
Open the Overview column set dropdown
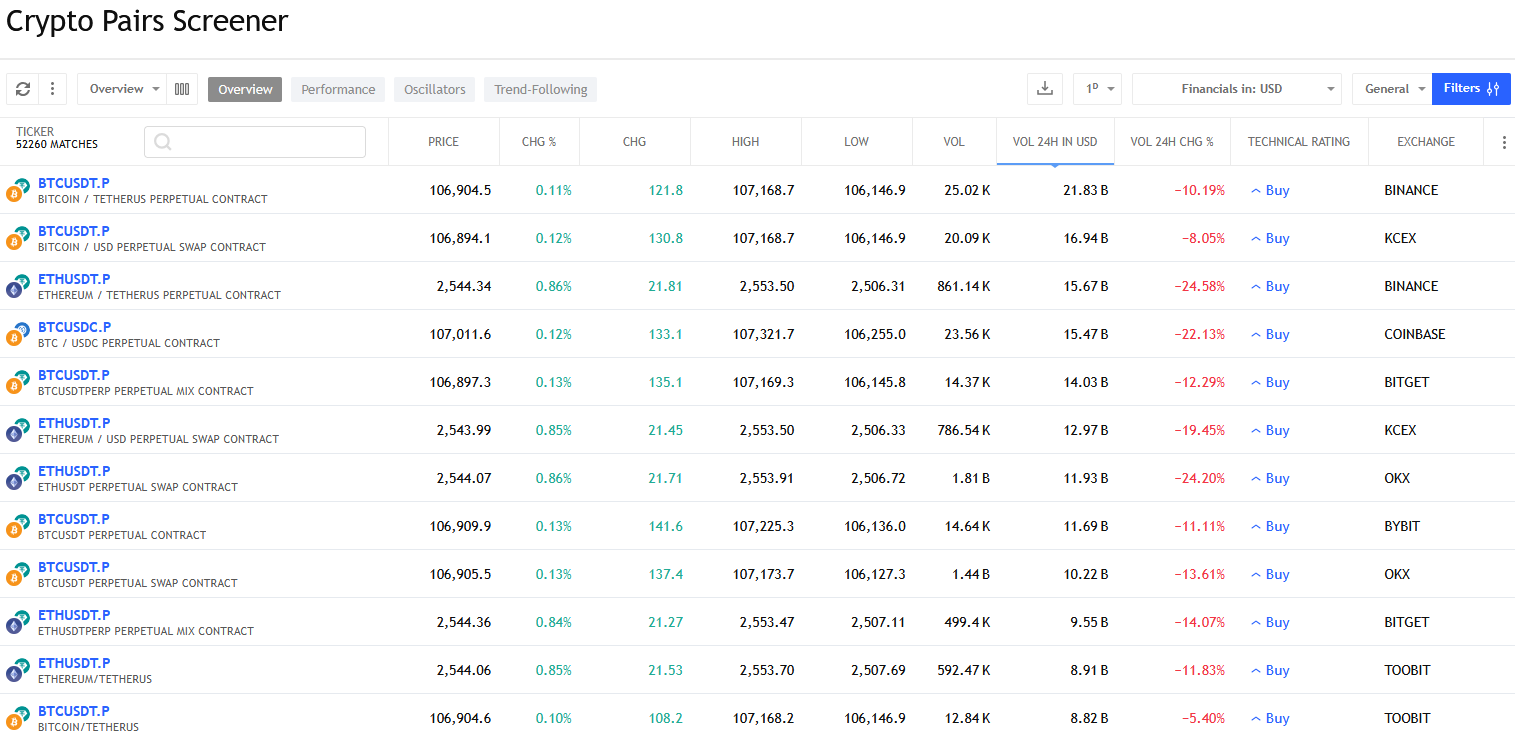click(122, 89)
